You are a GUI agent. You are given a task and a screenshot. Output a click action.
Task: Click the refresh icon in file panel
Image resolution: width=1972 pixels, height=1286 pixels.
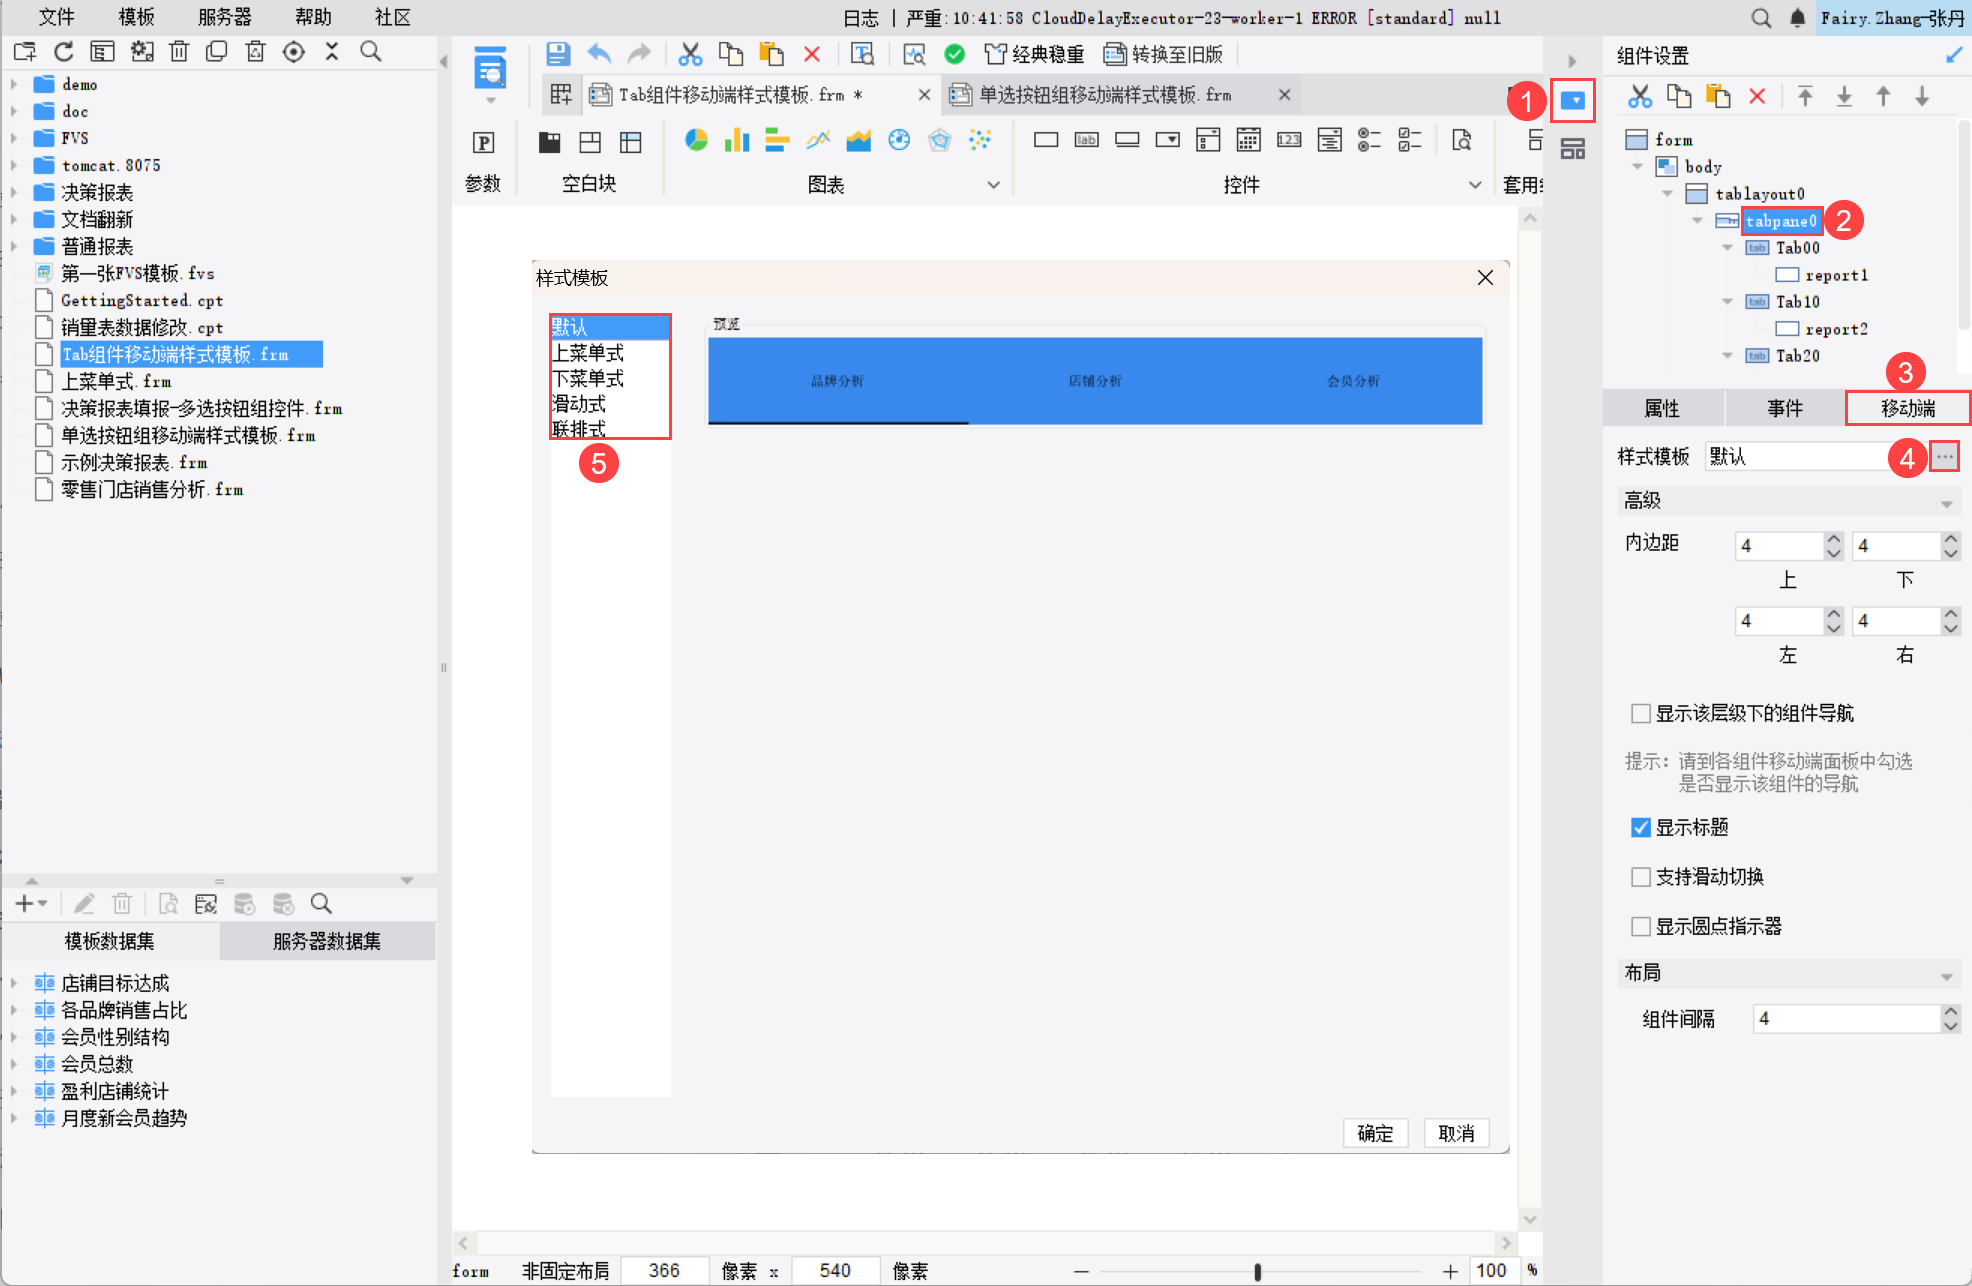pos(64,52)
